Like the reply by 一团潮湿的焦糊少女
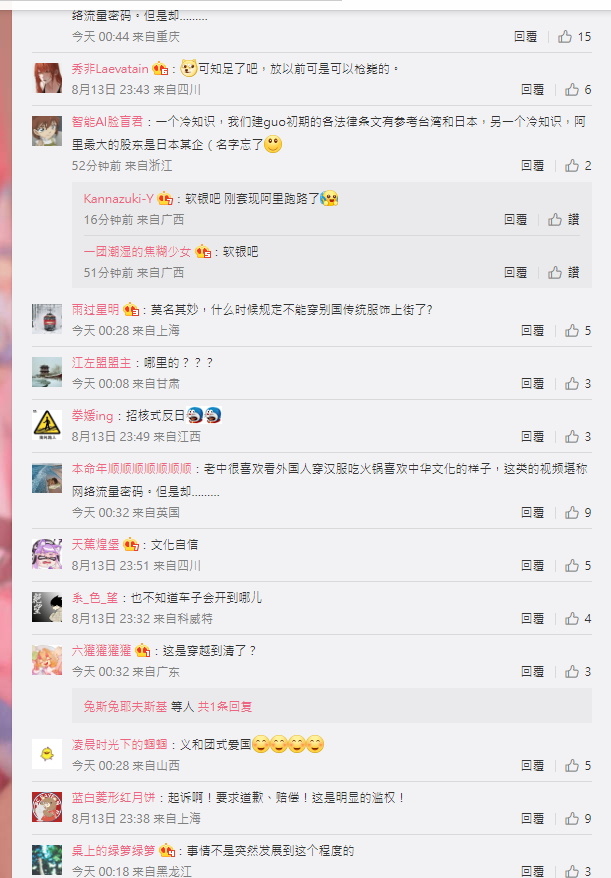Image resolution: width=611 pixels, height=878 pixels. click(x=563, y=273)
